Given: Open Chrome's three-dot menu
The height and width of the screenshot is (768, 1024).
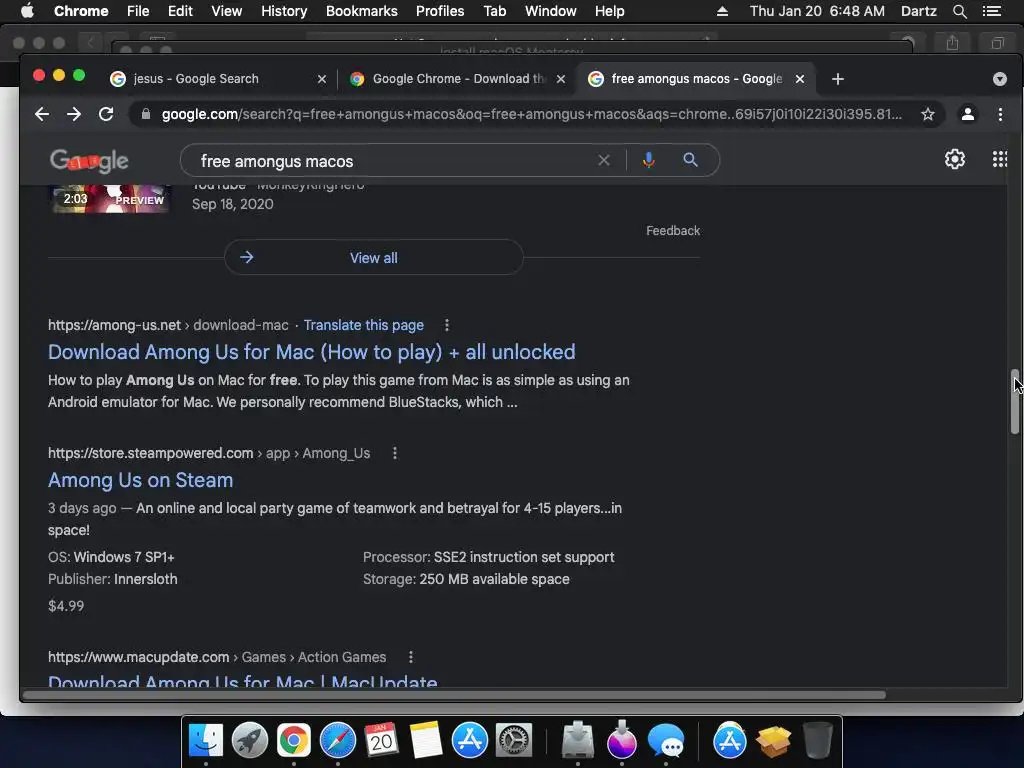Looking at the screenshot, I should (x=1000, y=114).
